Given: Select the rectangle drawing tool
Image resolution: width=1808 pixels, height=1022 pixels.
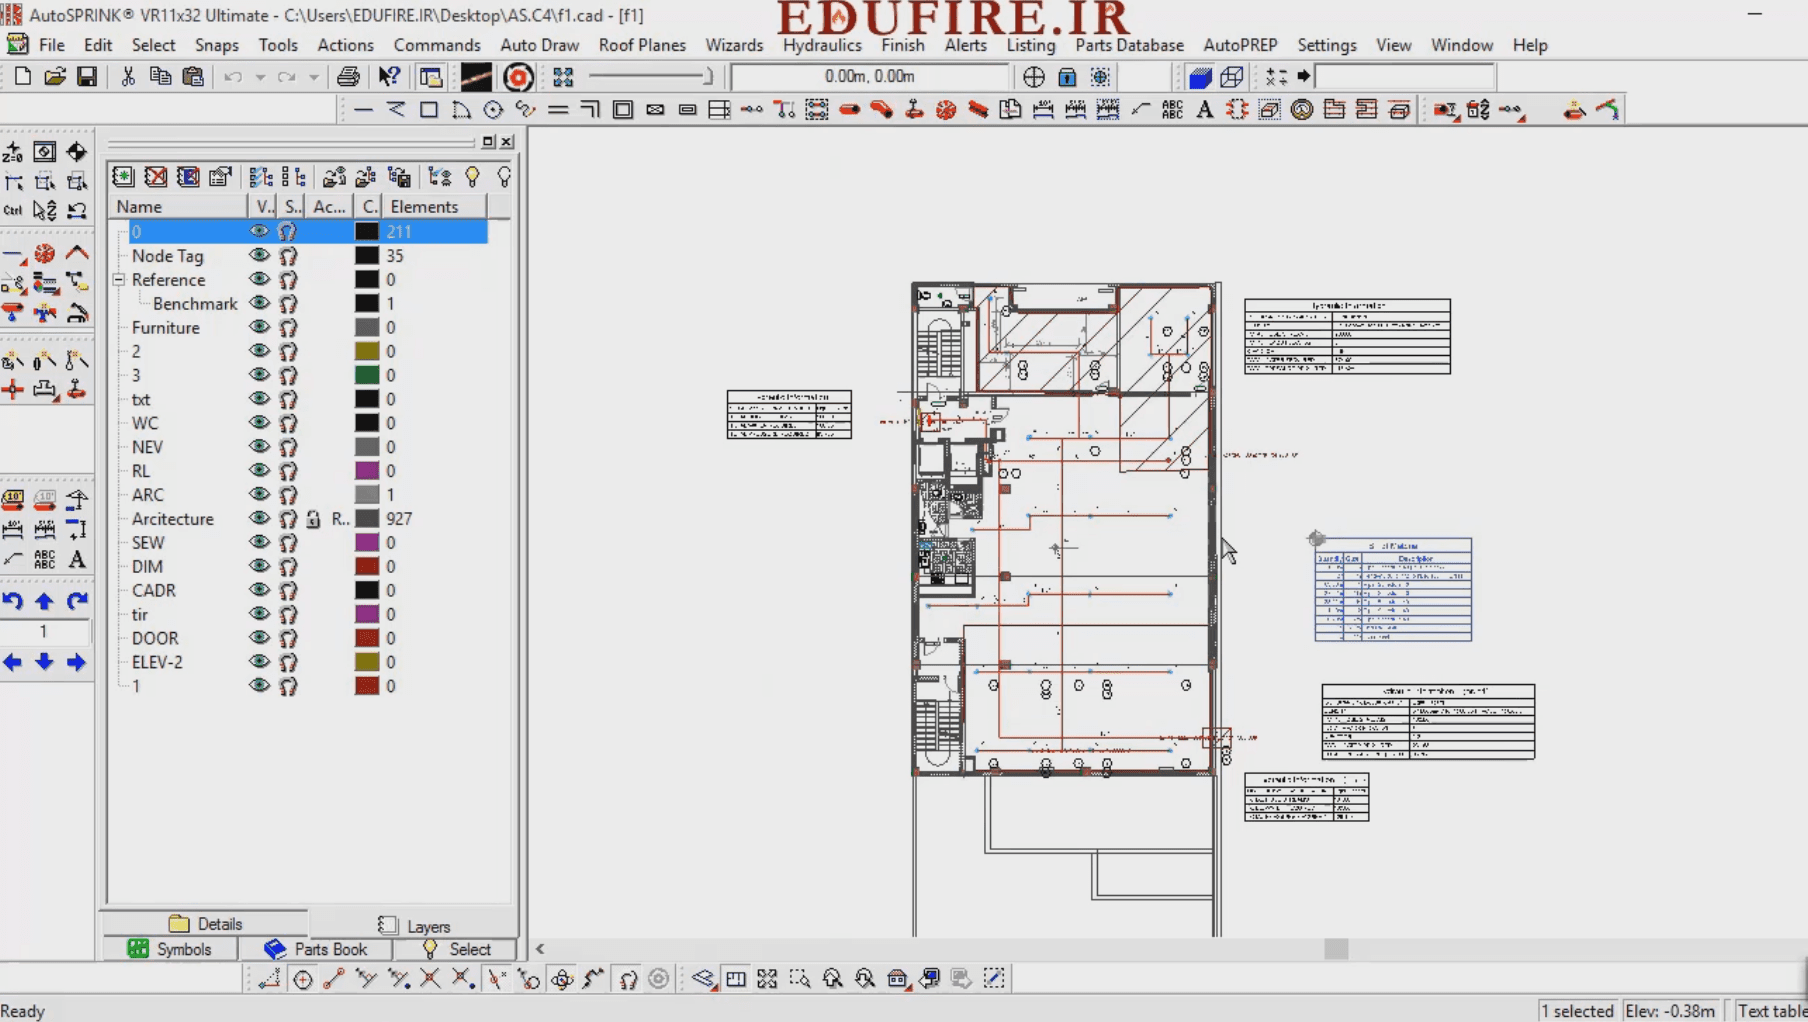Looking at the screenshot, I should point(429,110).
